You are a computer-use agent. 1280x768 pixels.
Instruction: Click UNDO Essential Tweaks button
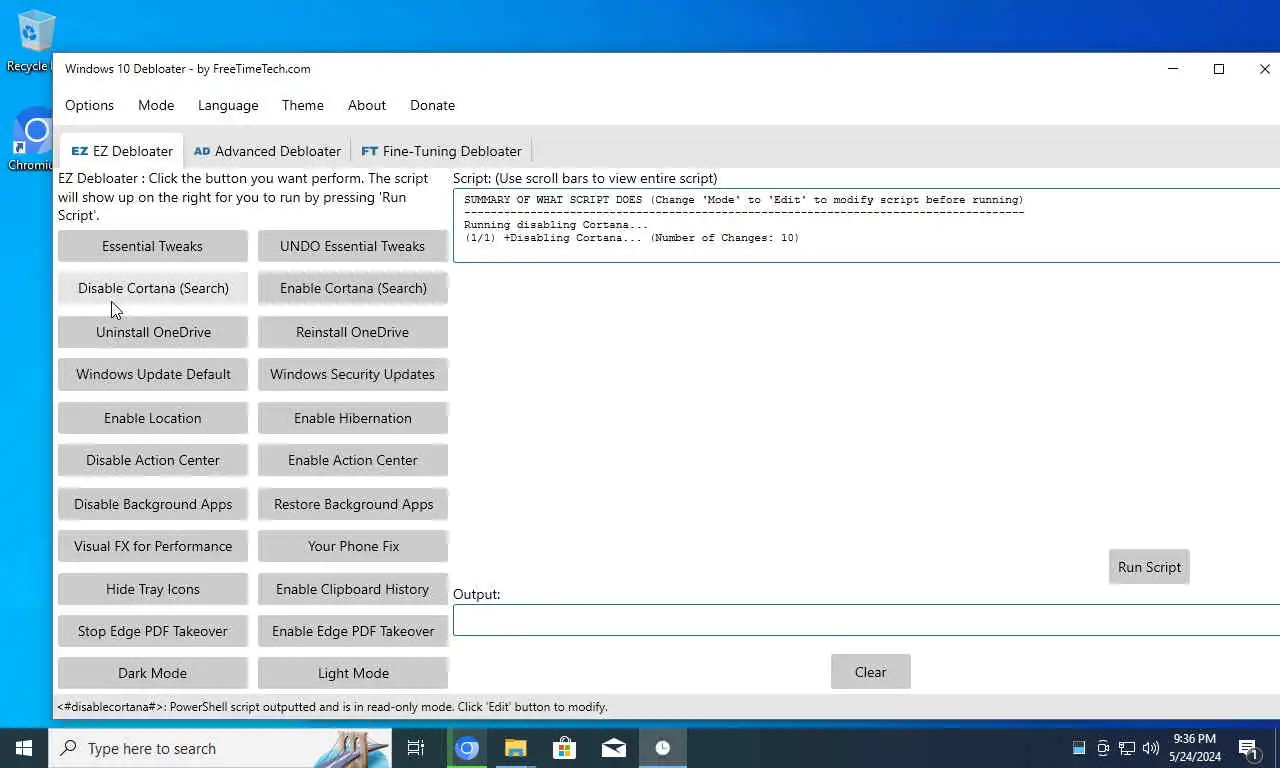tap(352, 246)
